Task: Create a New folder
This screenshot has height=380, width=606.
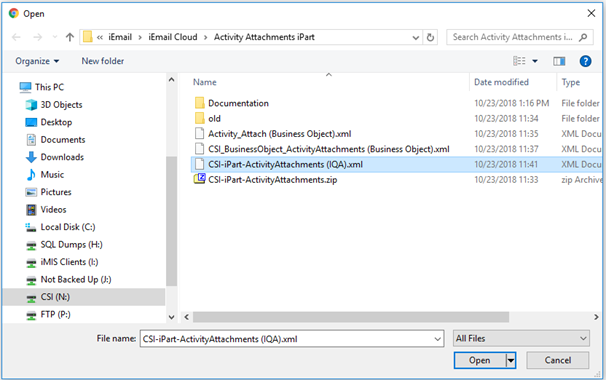Action: pyautogui.click(x=103, y=61)
